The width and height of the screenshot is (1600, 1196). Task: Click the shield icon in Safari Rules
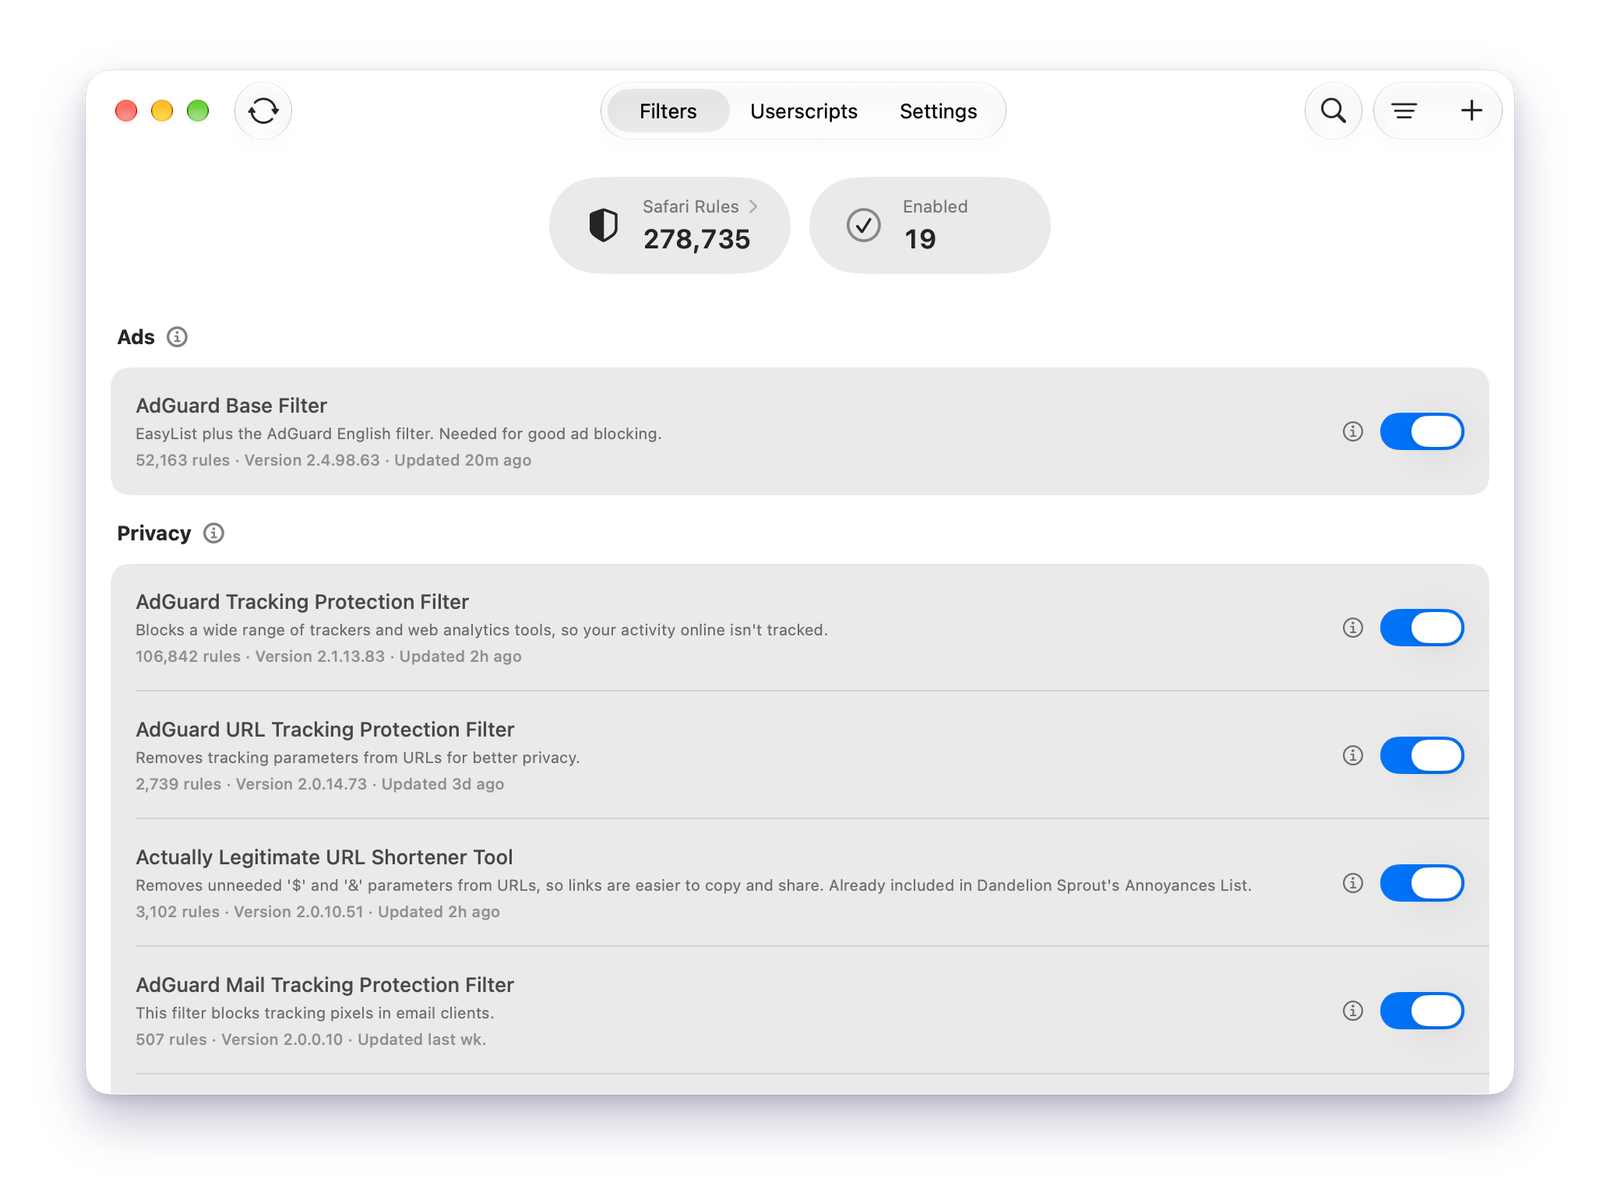pos(603,226)
